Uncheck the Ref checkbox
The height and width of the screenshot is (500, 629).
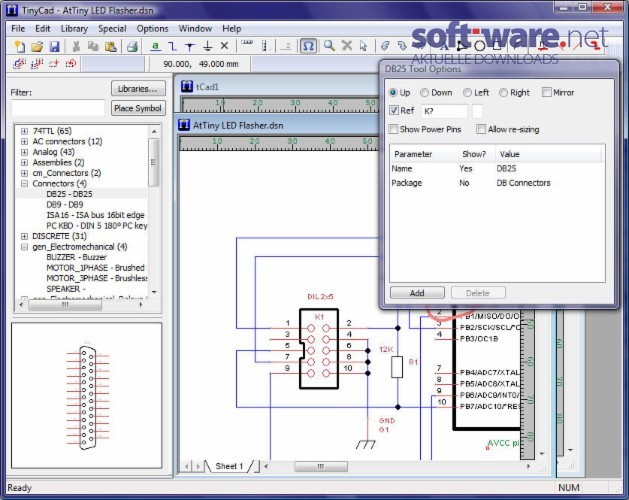(394, 110)
